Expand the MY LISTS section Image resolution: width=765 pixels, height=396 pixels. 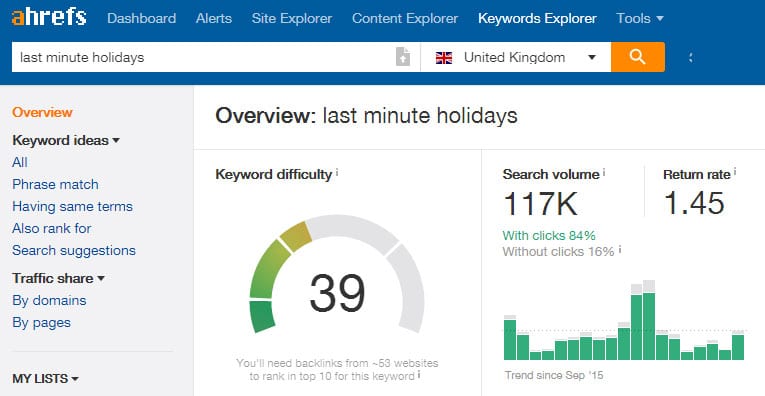click(45, 378)
